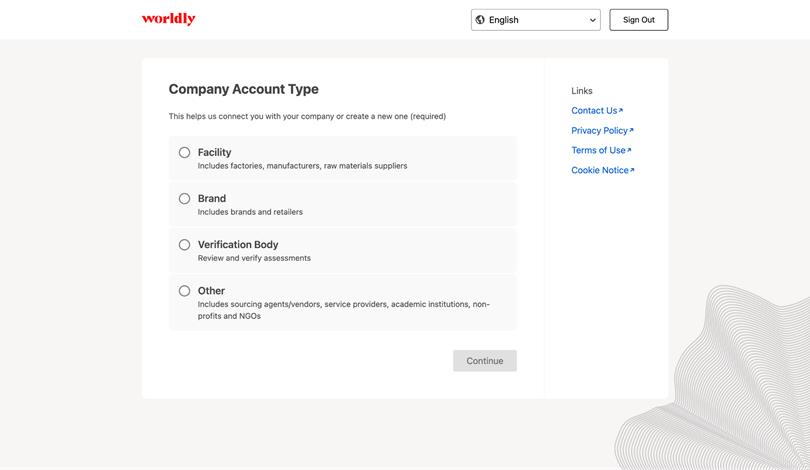The width and height of the screenshot is (810, 470).
Task: Expand language list via chevron arrow
Action: [593, 20]
